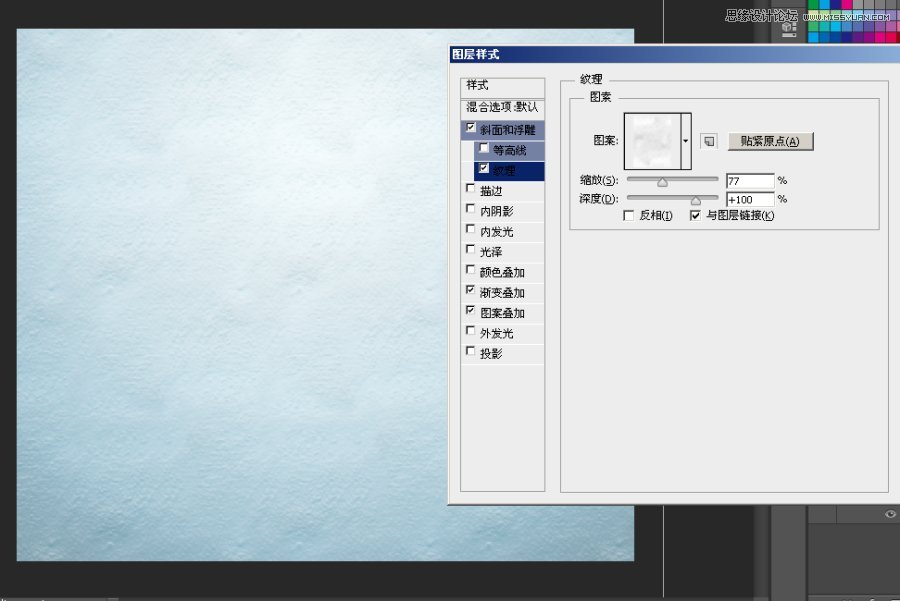Select 混合选项:默认 blending options

[503, 107]
